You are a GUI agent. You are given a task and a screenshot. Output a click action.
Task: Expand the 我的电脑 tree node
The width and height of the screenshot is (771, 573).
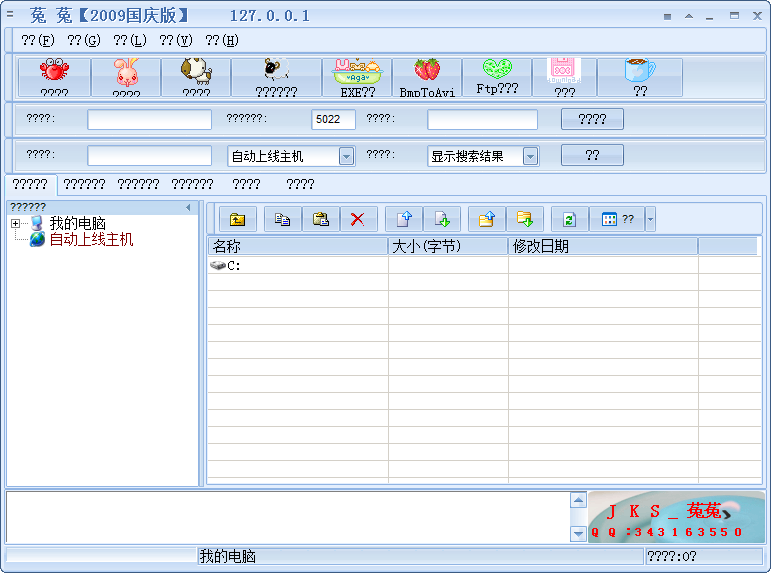click(x=16, y=224)
